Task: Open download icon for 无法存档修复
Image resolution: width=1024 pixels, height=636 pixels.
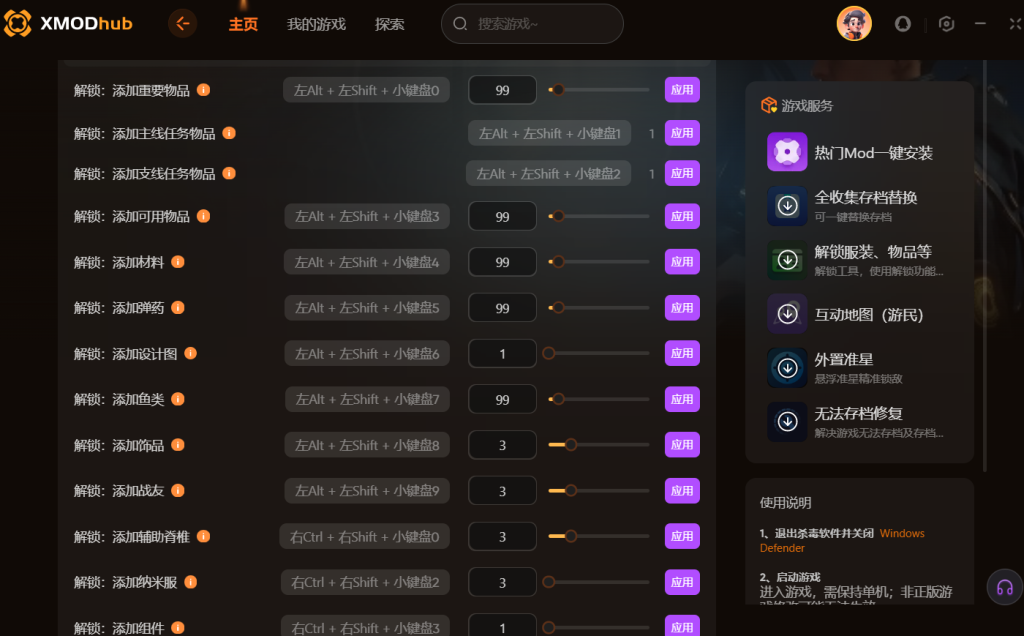Action: pos(787,422)
